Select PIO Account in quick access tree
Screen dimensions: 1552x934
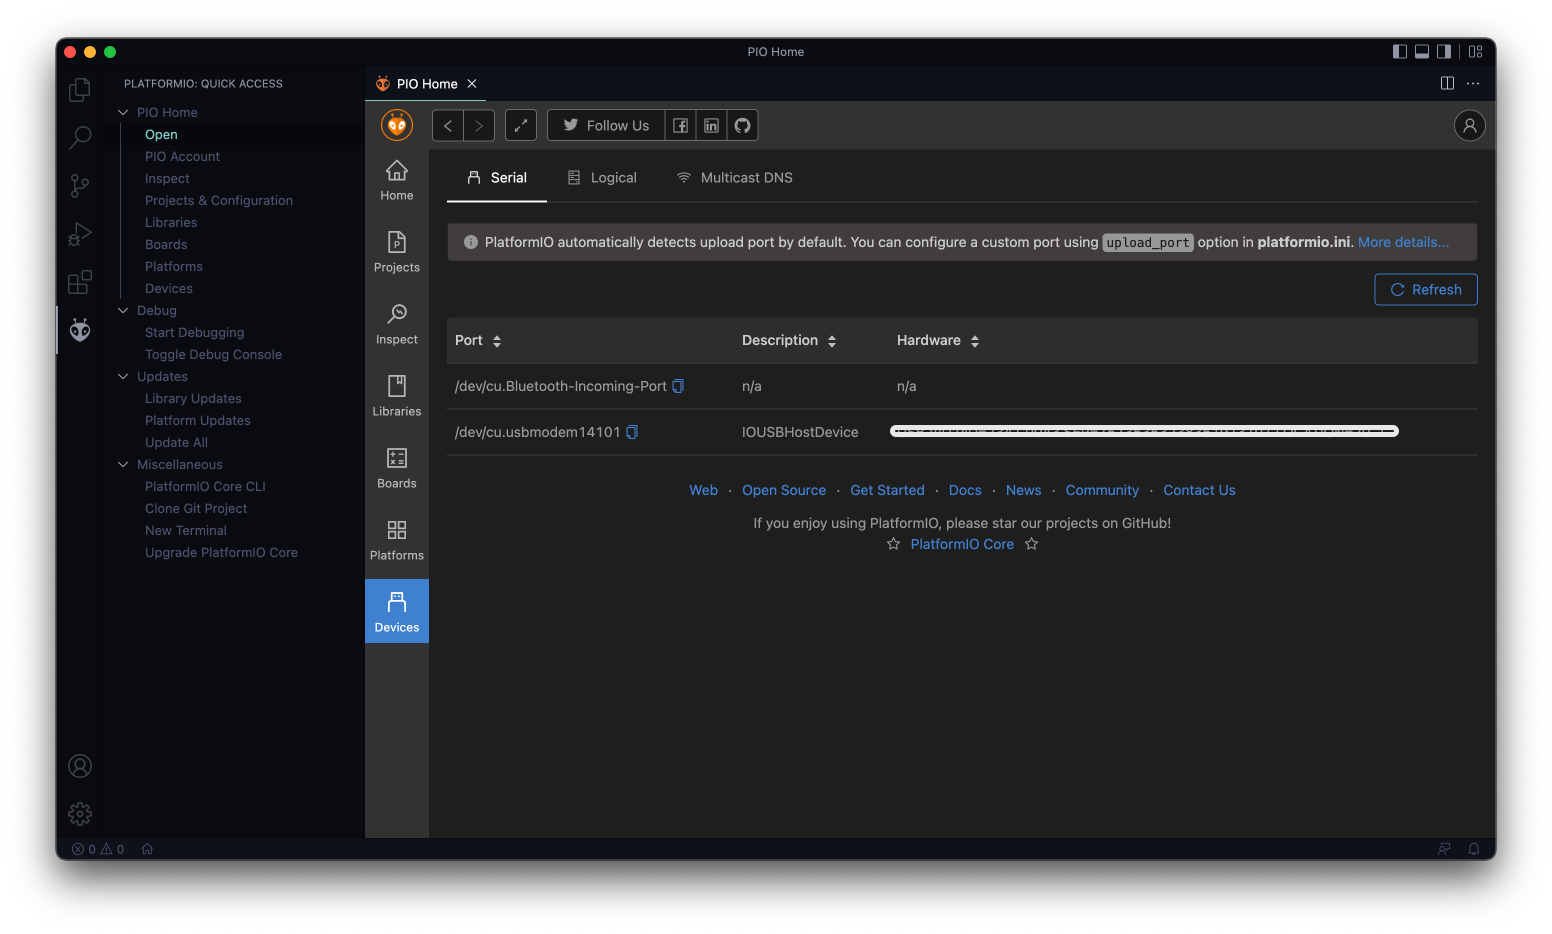pos(182,156)
